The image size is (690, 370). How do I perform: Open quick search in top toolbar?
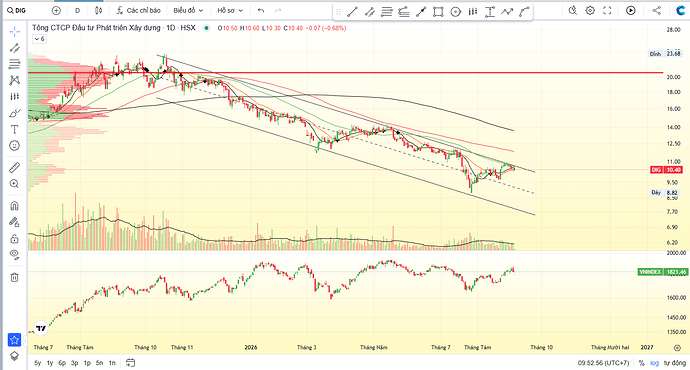coord(573,10)
